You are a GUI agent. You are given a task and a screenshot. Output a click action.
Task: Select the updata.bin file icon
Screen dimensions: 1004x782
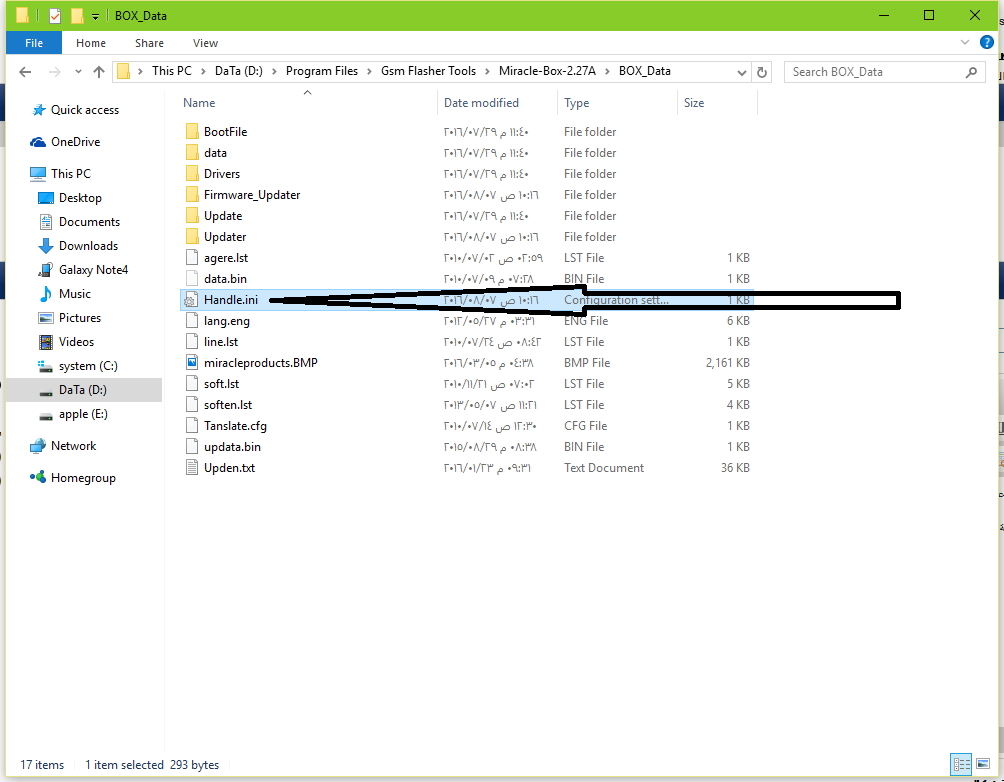[x=192, y=447]
